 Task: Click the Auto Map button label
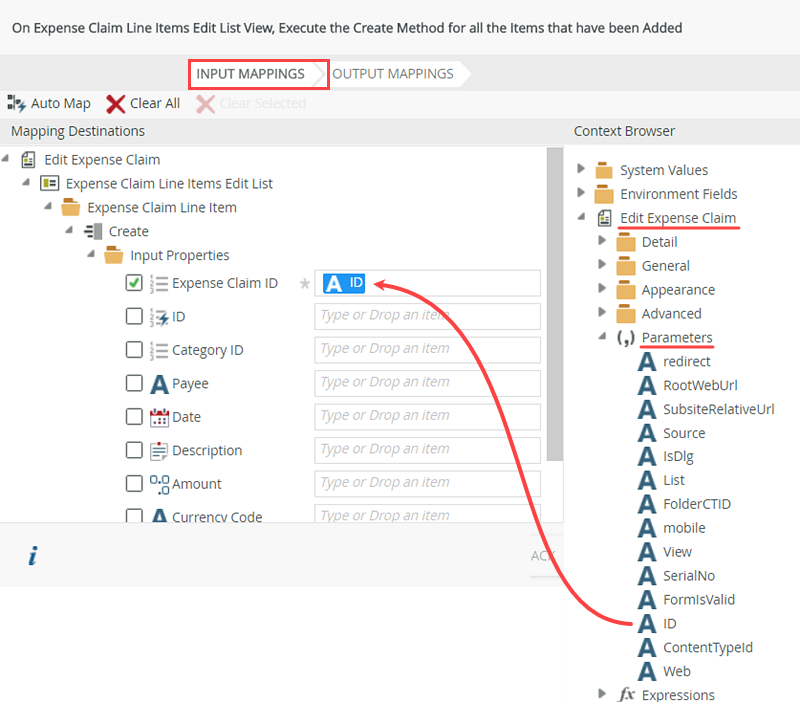(61, 103)
